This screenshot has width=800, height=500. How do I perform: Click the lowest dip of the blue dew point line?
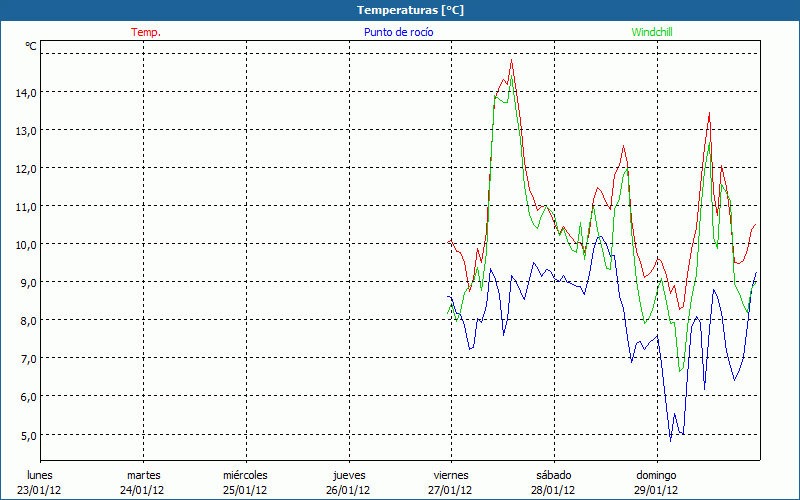click(x=671, y=440)
